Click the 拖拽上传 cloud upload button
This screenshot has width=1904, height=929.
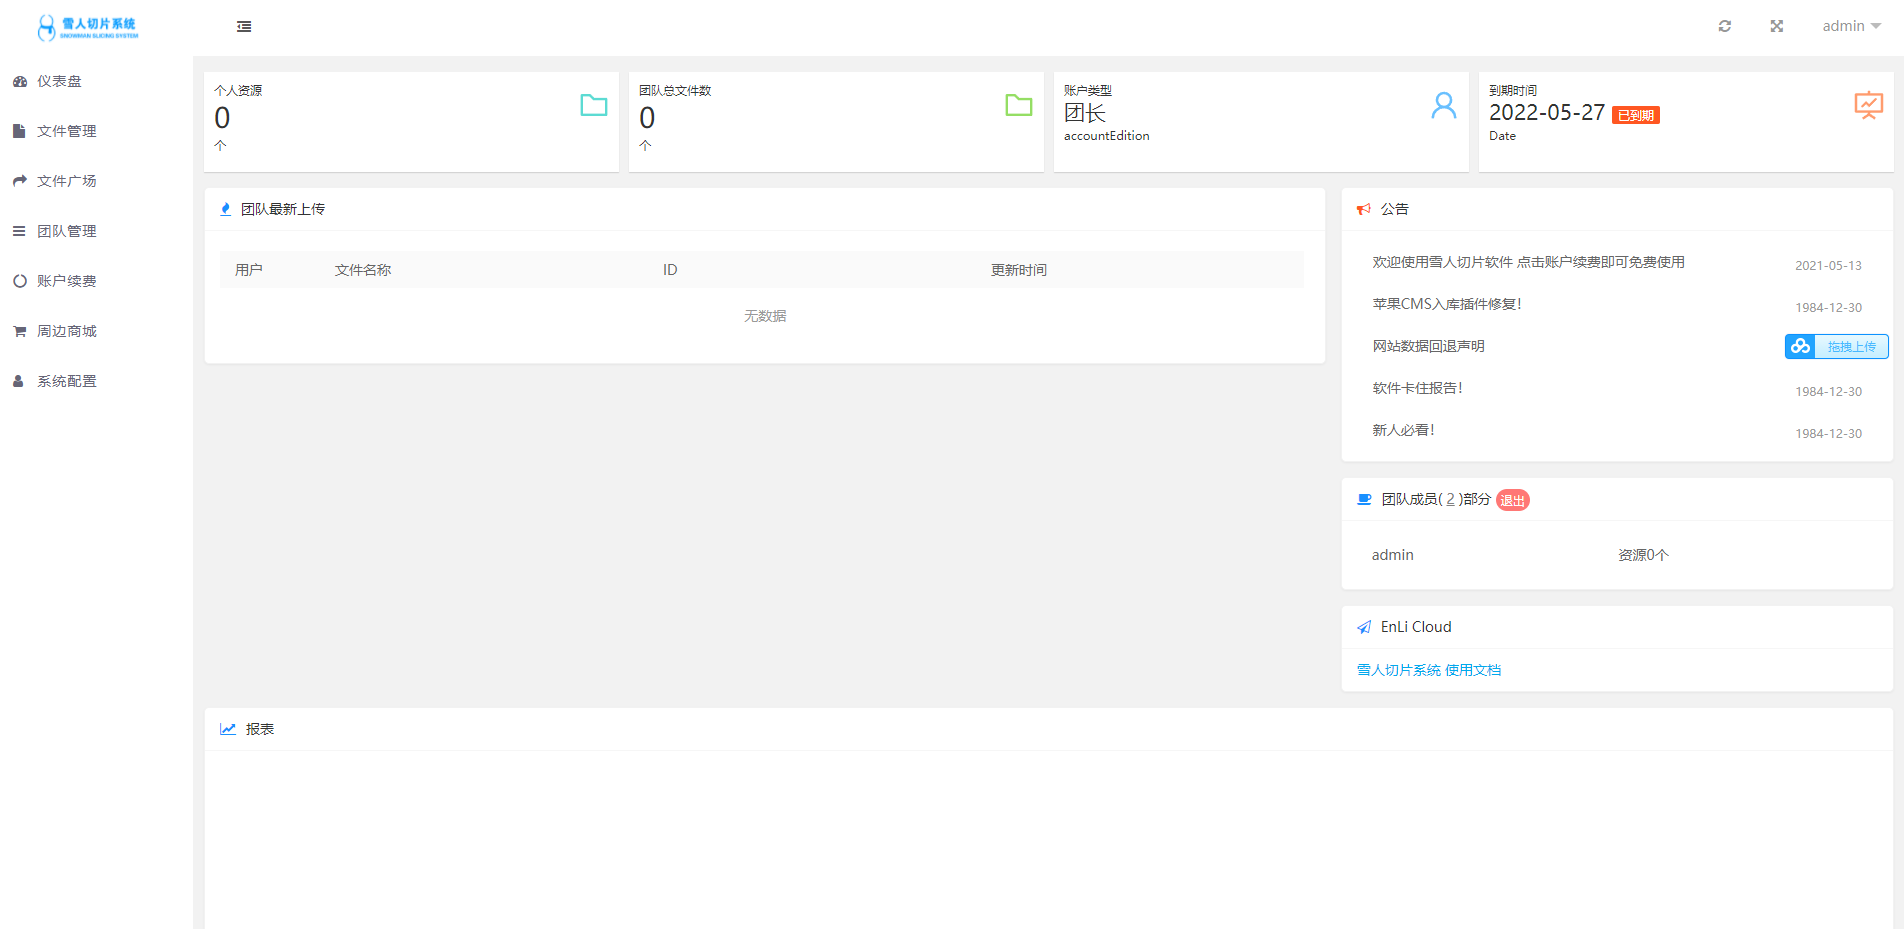[1837, 347]
